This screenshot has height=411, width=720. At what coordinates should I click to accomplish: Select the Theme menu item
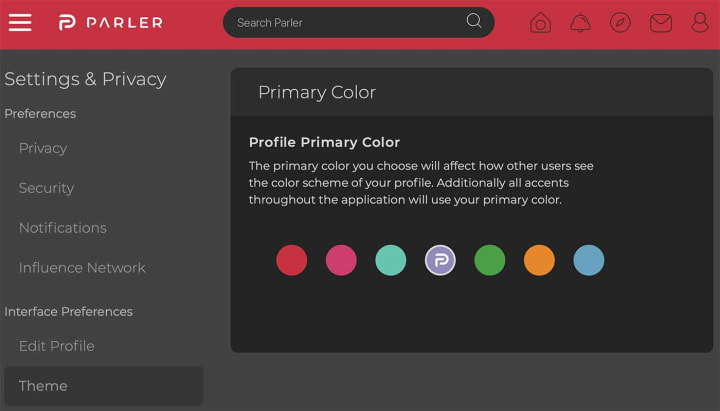pos(104,386)
